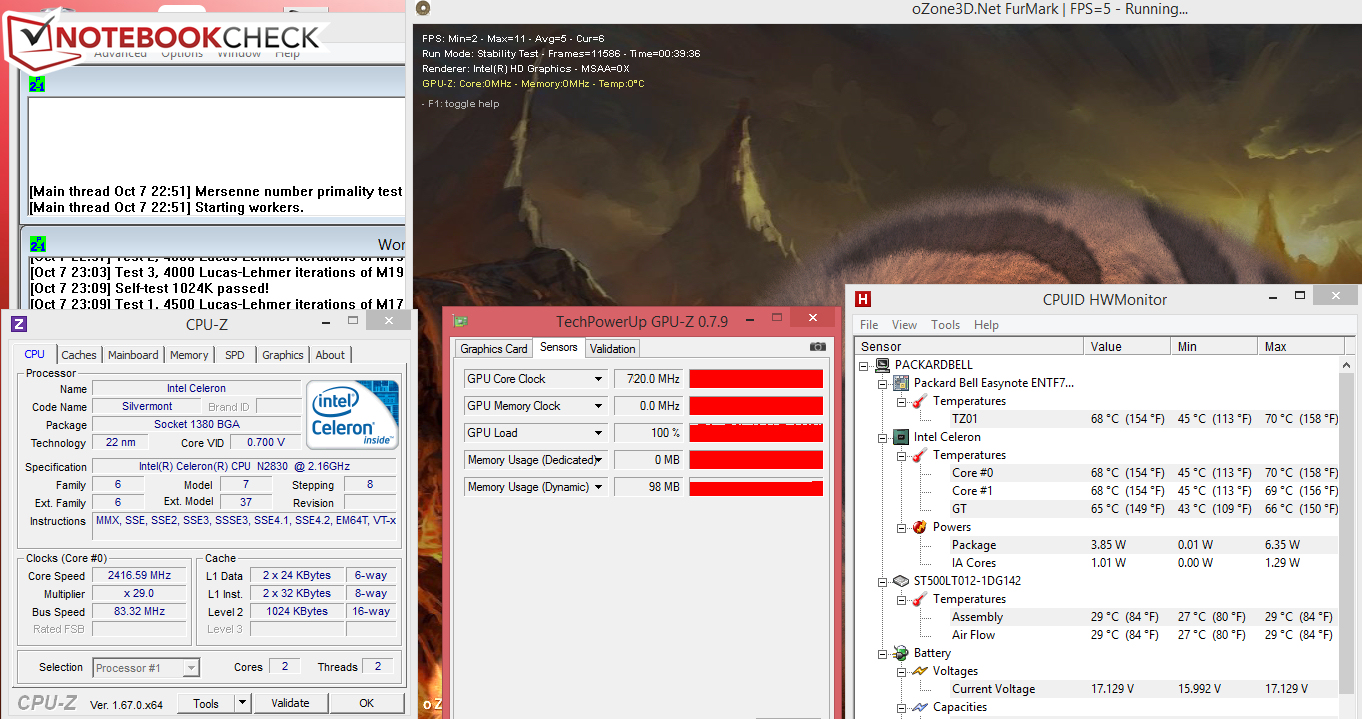Collapse the Battery node
1362x719 pixels.
point(883,653)
